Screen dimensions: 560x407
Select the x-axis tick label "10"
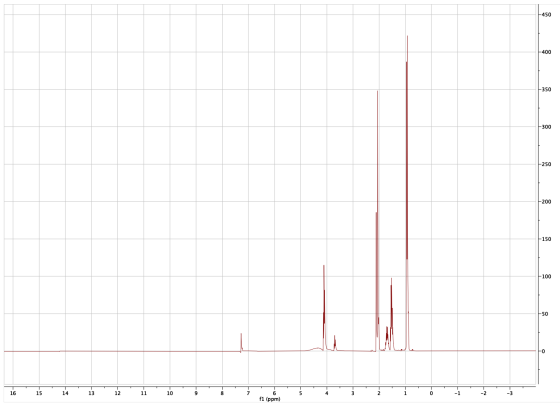pyautogui.click(x=170, y=393)
